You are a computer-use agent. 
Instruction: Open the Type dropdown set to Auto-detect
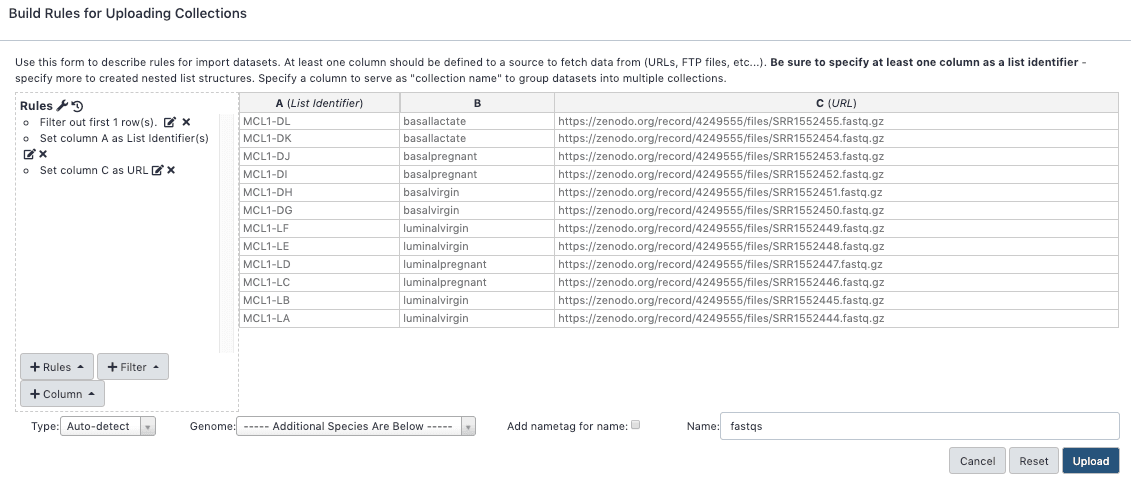click(x=109, y=427)
